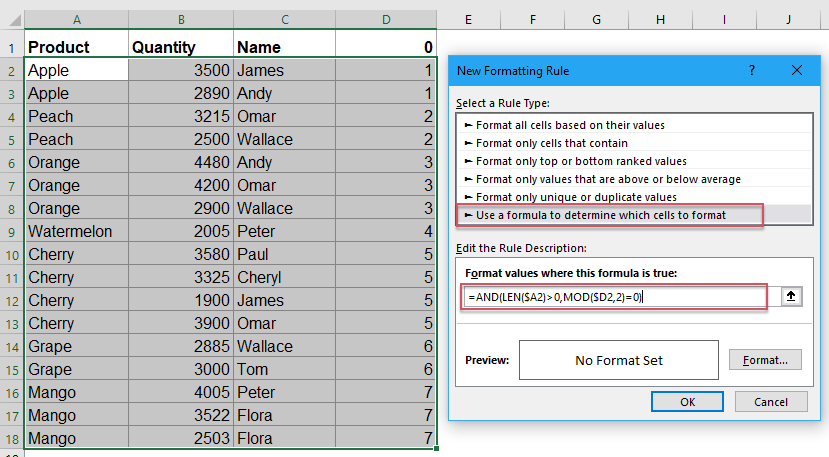The image size is (829, 457).
Task: Select 'Format all cells based on their values'
Action: point(570,125)
